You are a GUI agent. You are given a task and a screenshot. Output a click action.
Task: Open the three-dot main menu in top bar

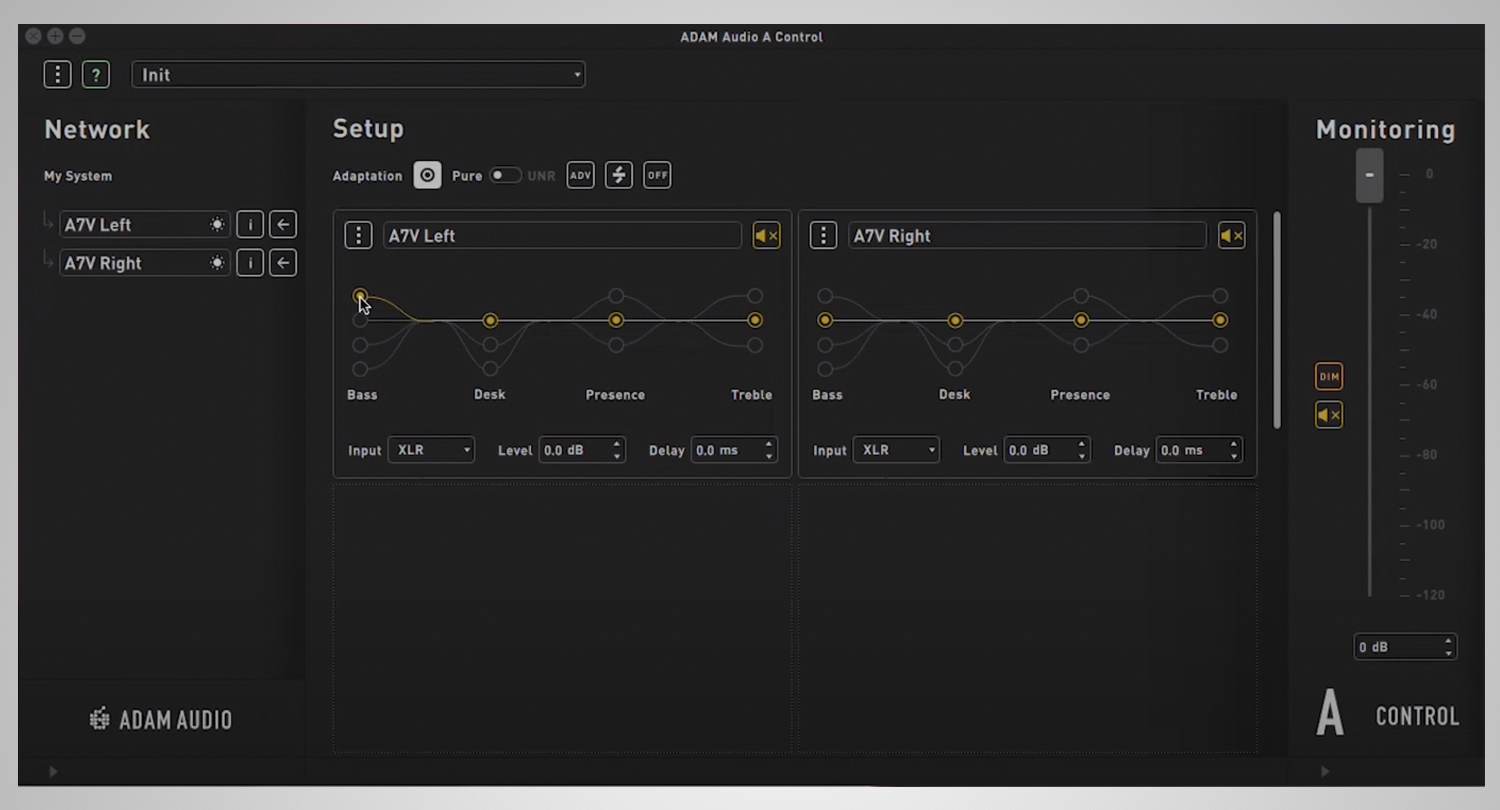click(57, 75)
